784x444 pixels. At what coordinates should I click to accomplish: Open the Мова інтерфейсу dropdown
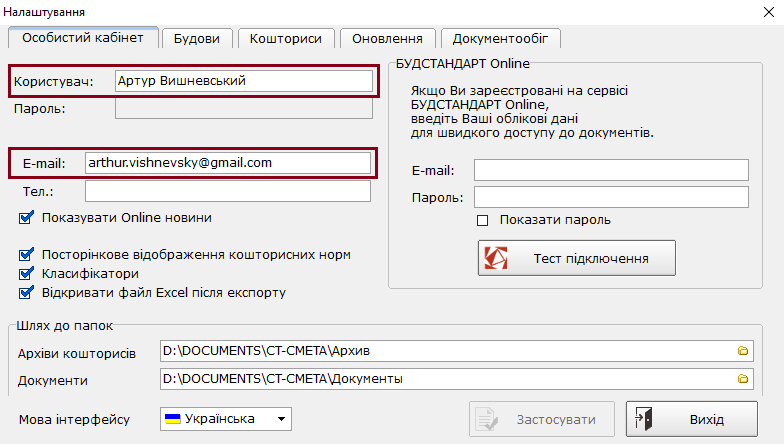(x=226, y=419)
